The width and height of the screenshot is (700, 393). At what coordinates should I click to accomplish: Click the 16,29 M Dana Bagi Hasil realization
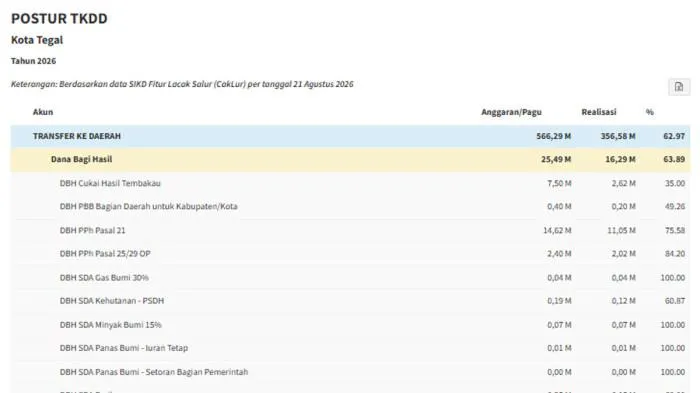(620, 159)
